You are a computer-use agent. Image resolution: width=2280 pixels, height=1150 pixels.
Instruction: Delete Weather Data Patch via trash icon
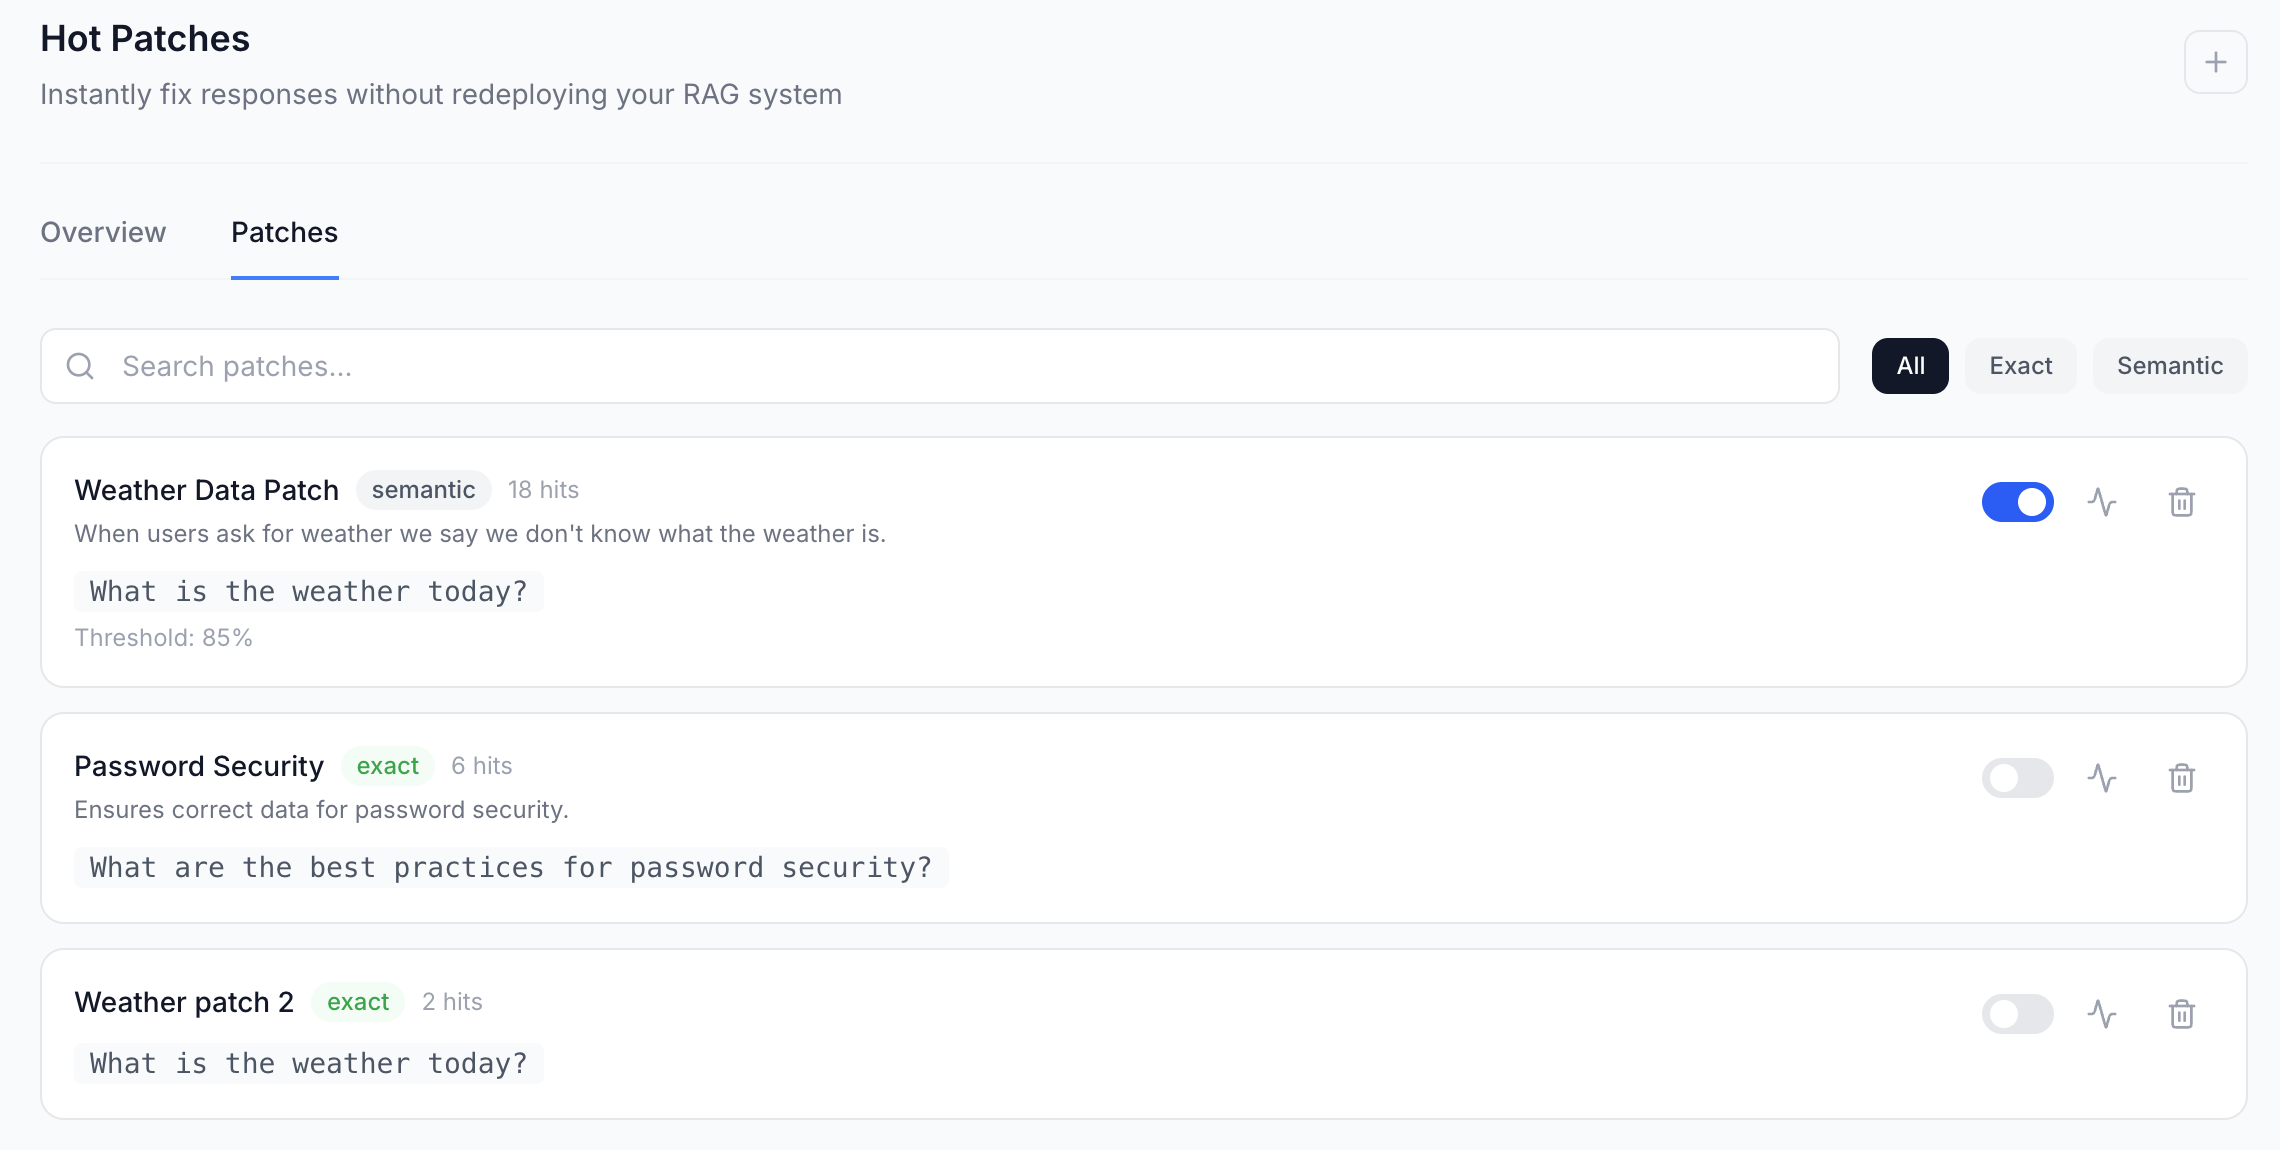click(x=2181, y=502)
